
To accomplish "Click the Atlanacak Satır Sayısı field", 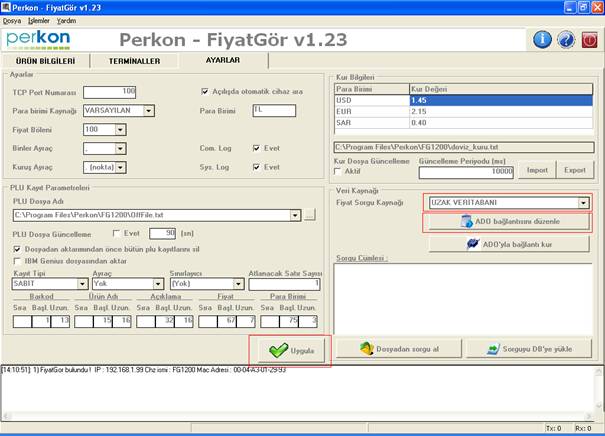I will point(284,284).
